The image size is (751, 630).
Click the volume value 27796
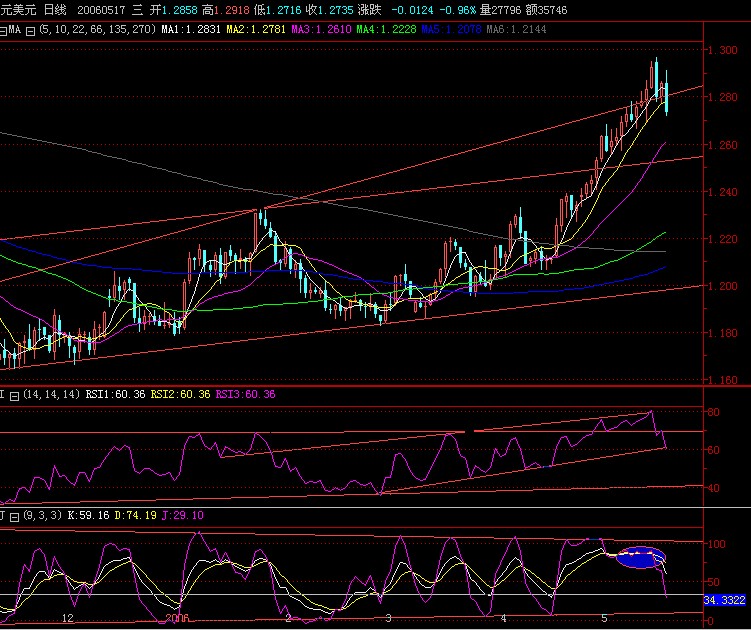pyautogui.click(x=506, y=10)
